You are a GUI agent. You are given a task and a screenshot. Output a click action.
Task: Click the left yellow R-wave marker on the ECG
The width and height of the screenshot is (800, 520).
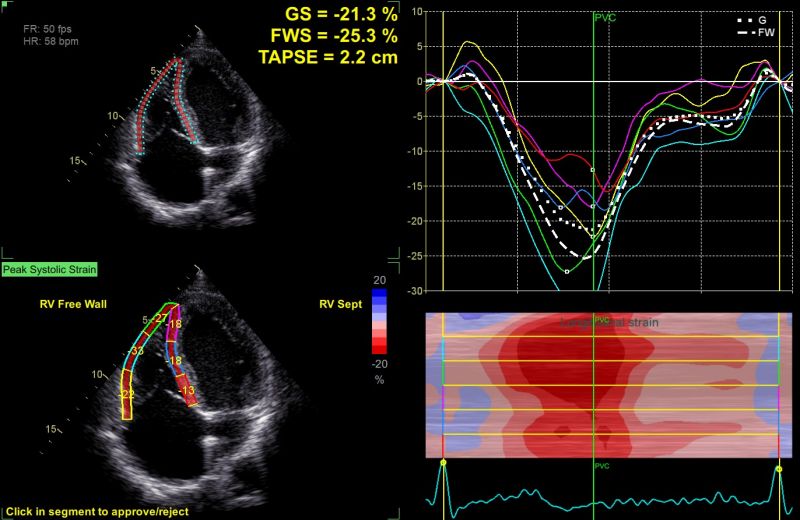click(443, 462)
